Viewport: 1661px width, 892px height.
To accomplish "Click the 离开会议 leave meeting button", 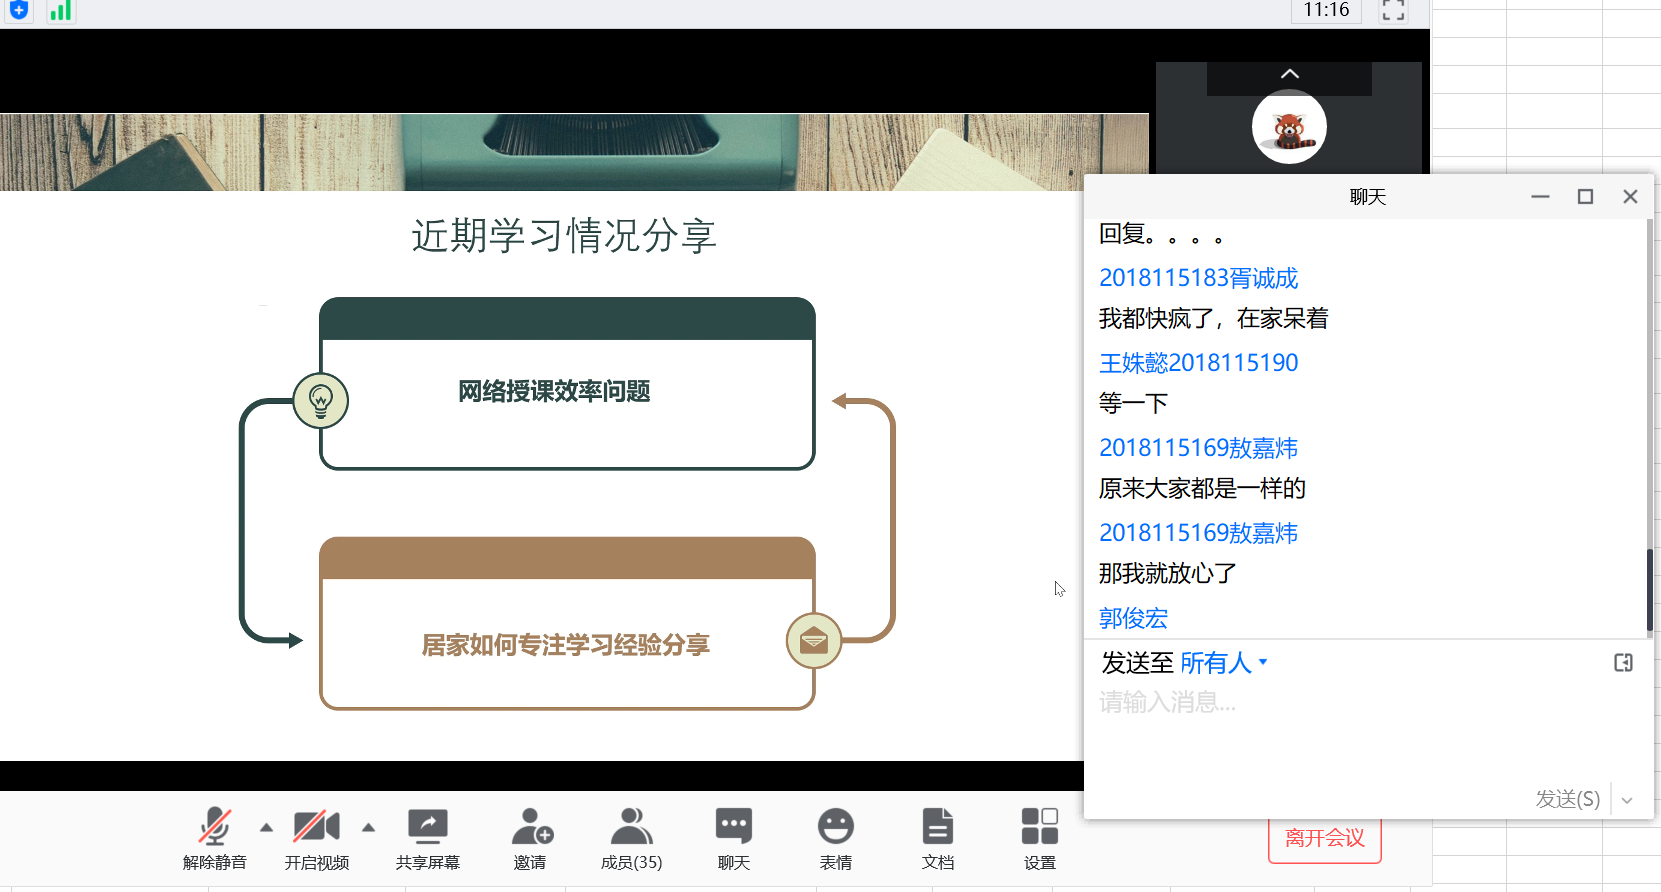I will (1324, 840).
